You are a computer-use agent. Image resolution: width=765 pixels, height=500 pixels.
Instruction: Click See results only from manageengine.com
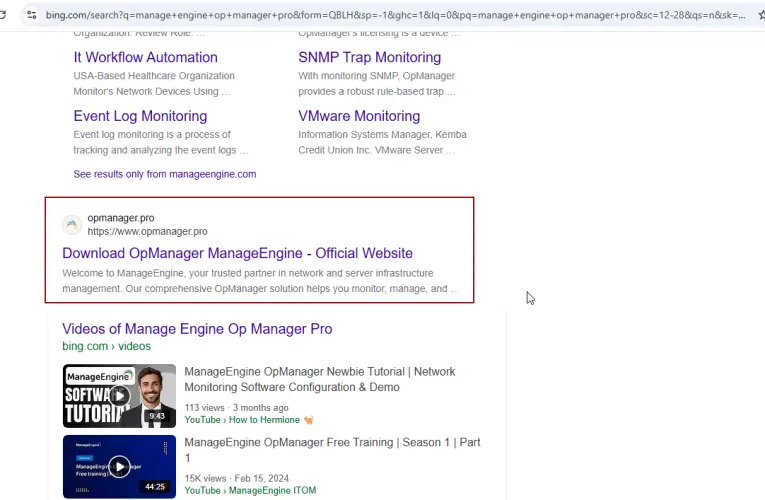[164, 174]
